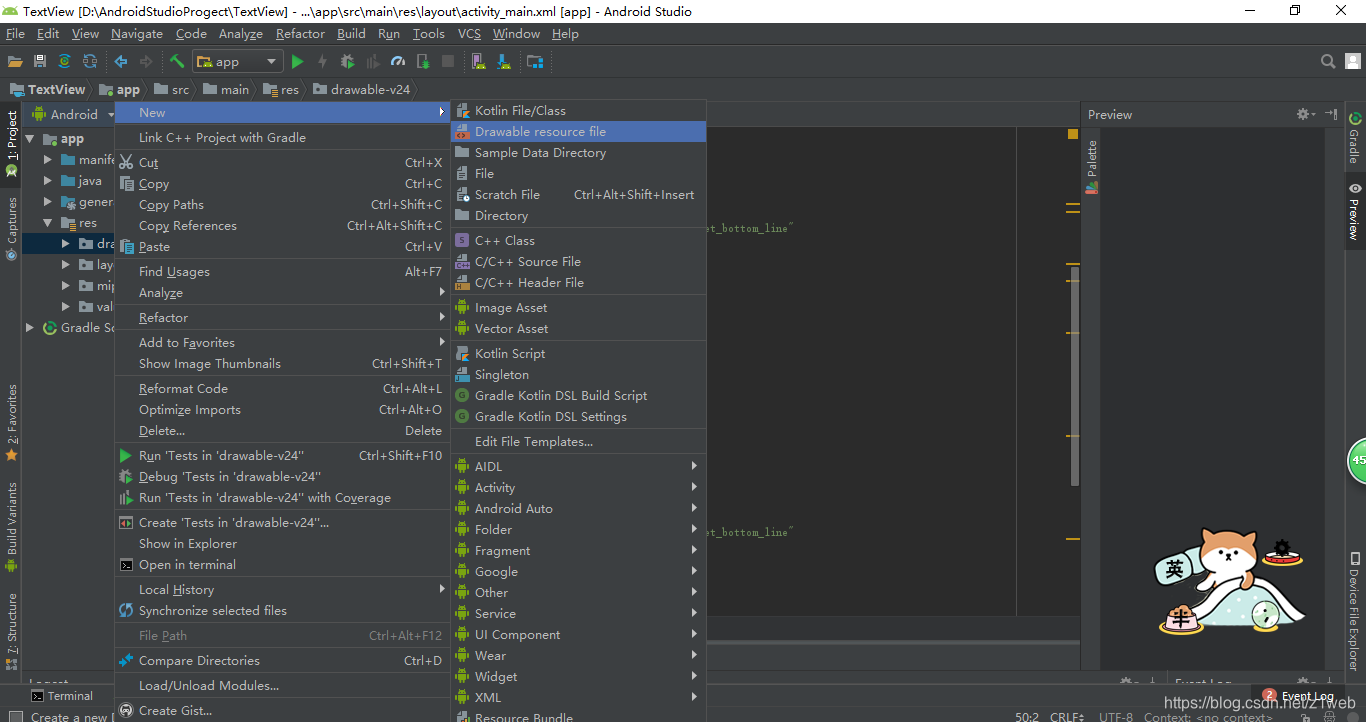
Task: Select Drawable resource file
Action: [579, 132]
